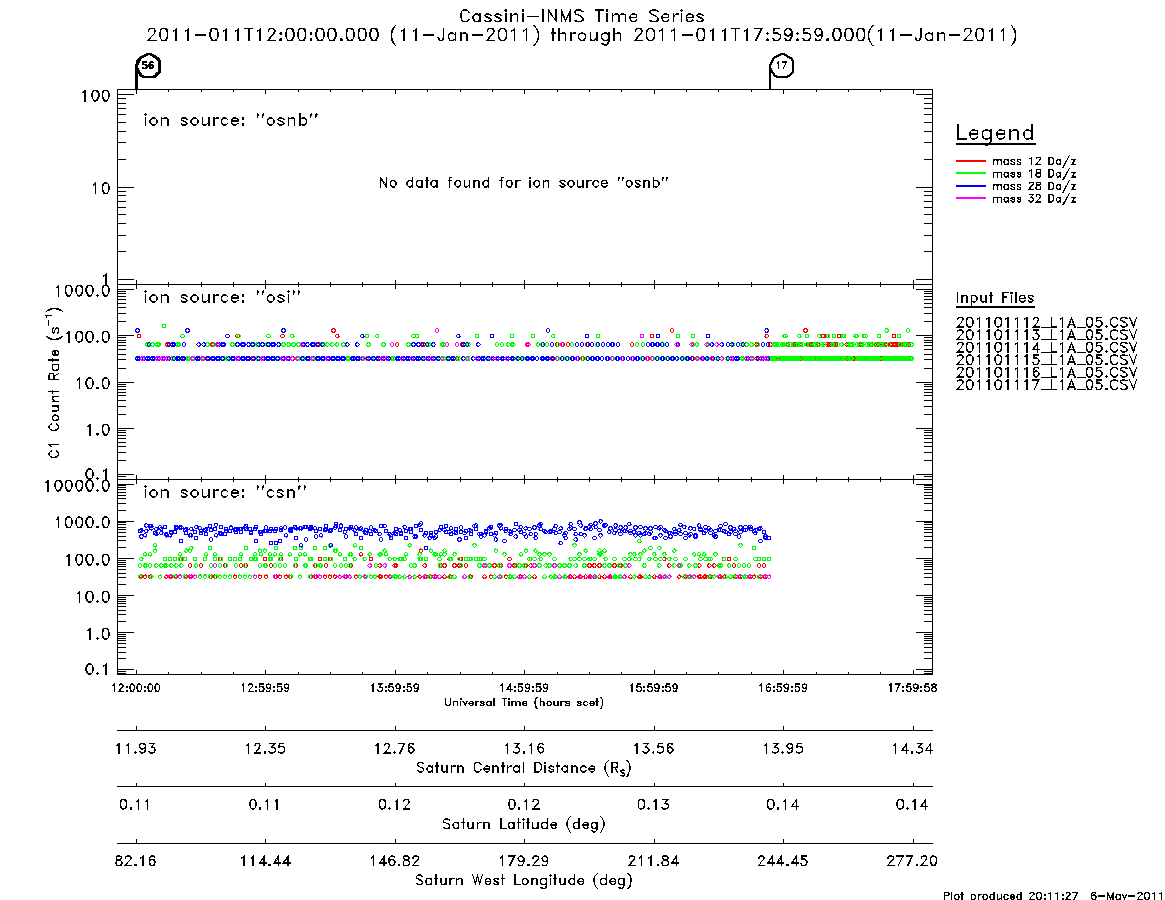Click the "Input Files" heading
Screen dimensions: 1165x900
(995, 298)
